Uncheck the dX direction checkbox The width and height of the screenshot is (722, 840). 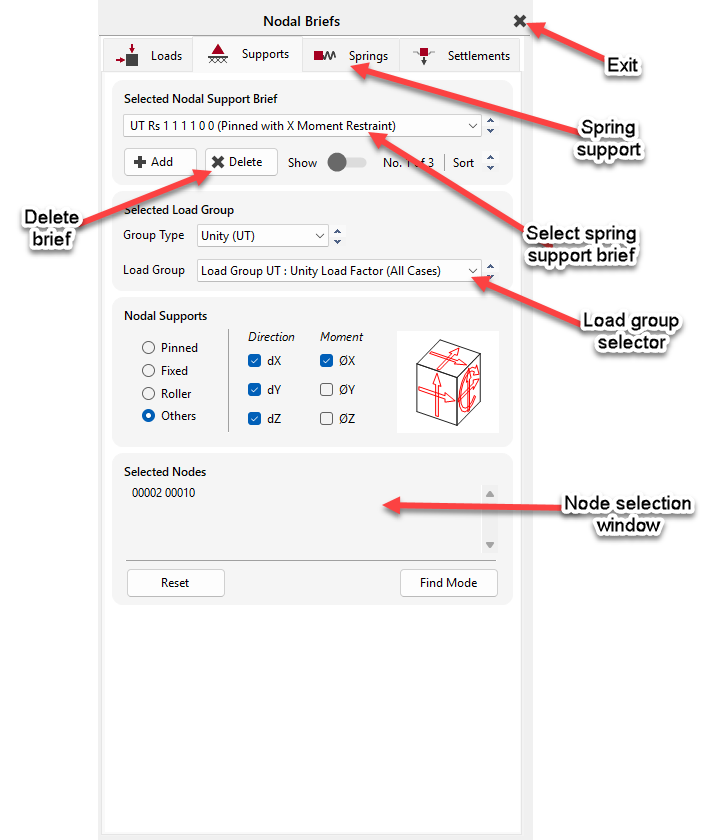click(254, 361)
